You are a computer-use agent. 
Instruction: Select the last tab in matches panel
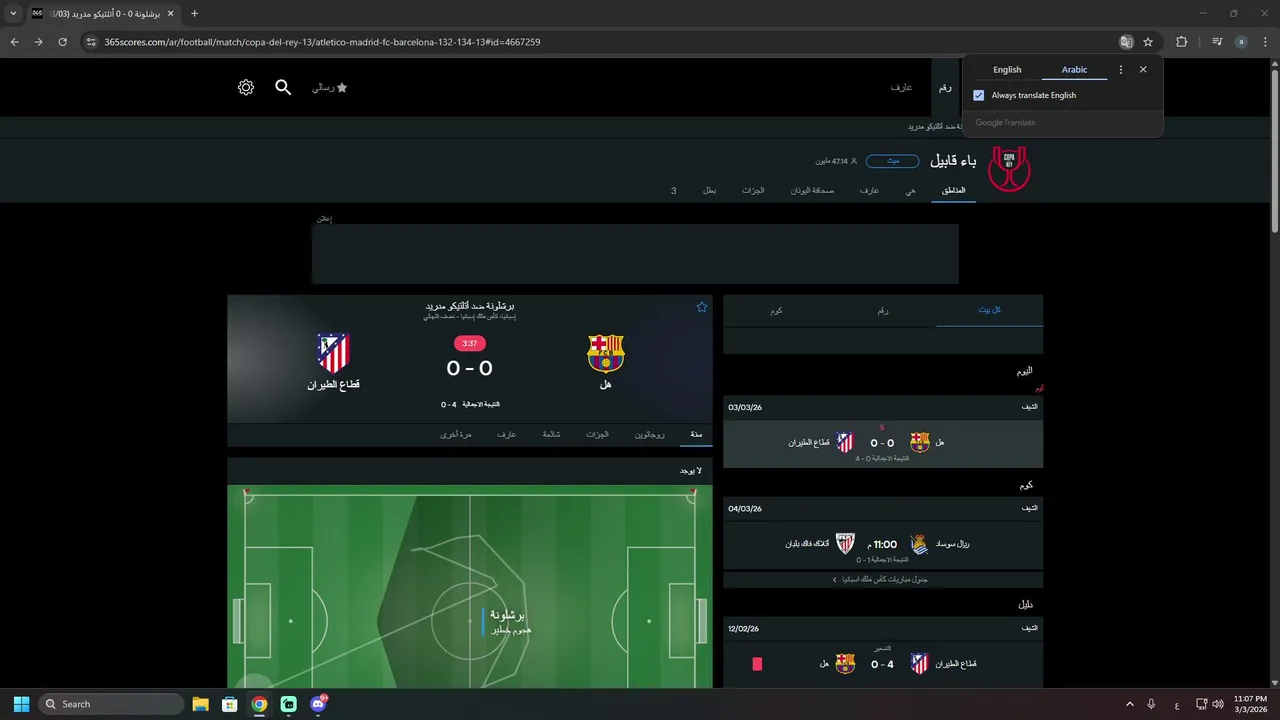(x=776, y=311)
